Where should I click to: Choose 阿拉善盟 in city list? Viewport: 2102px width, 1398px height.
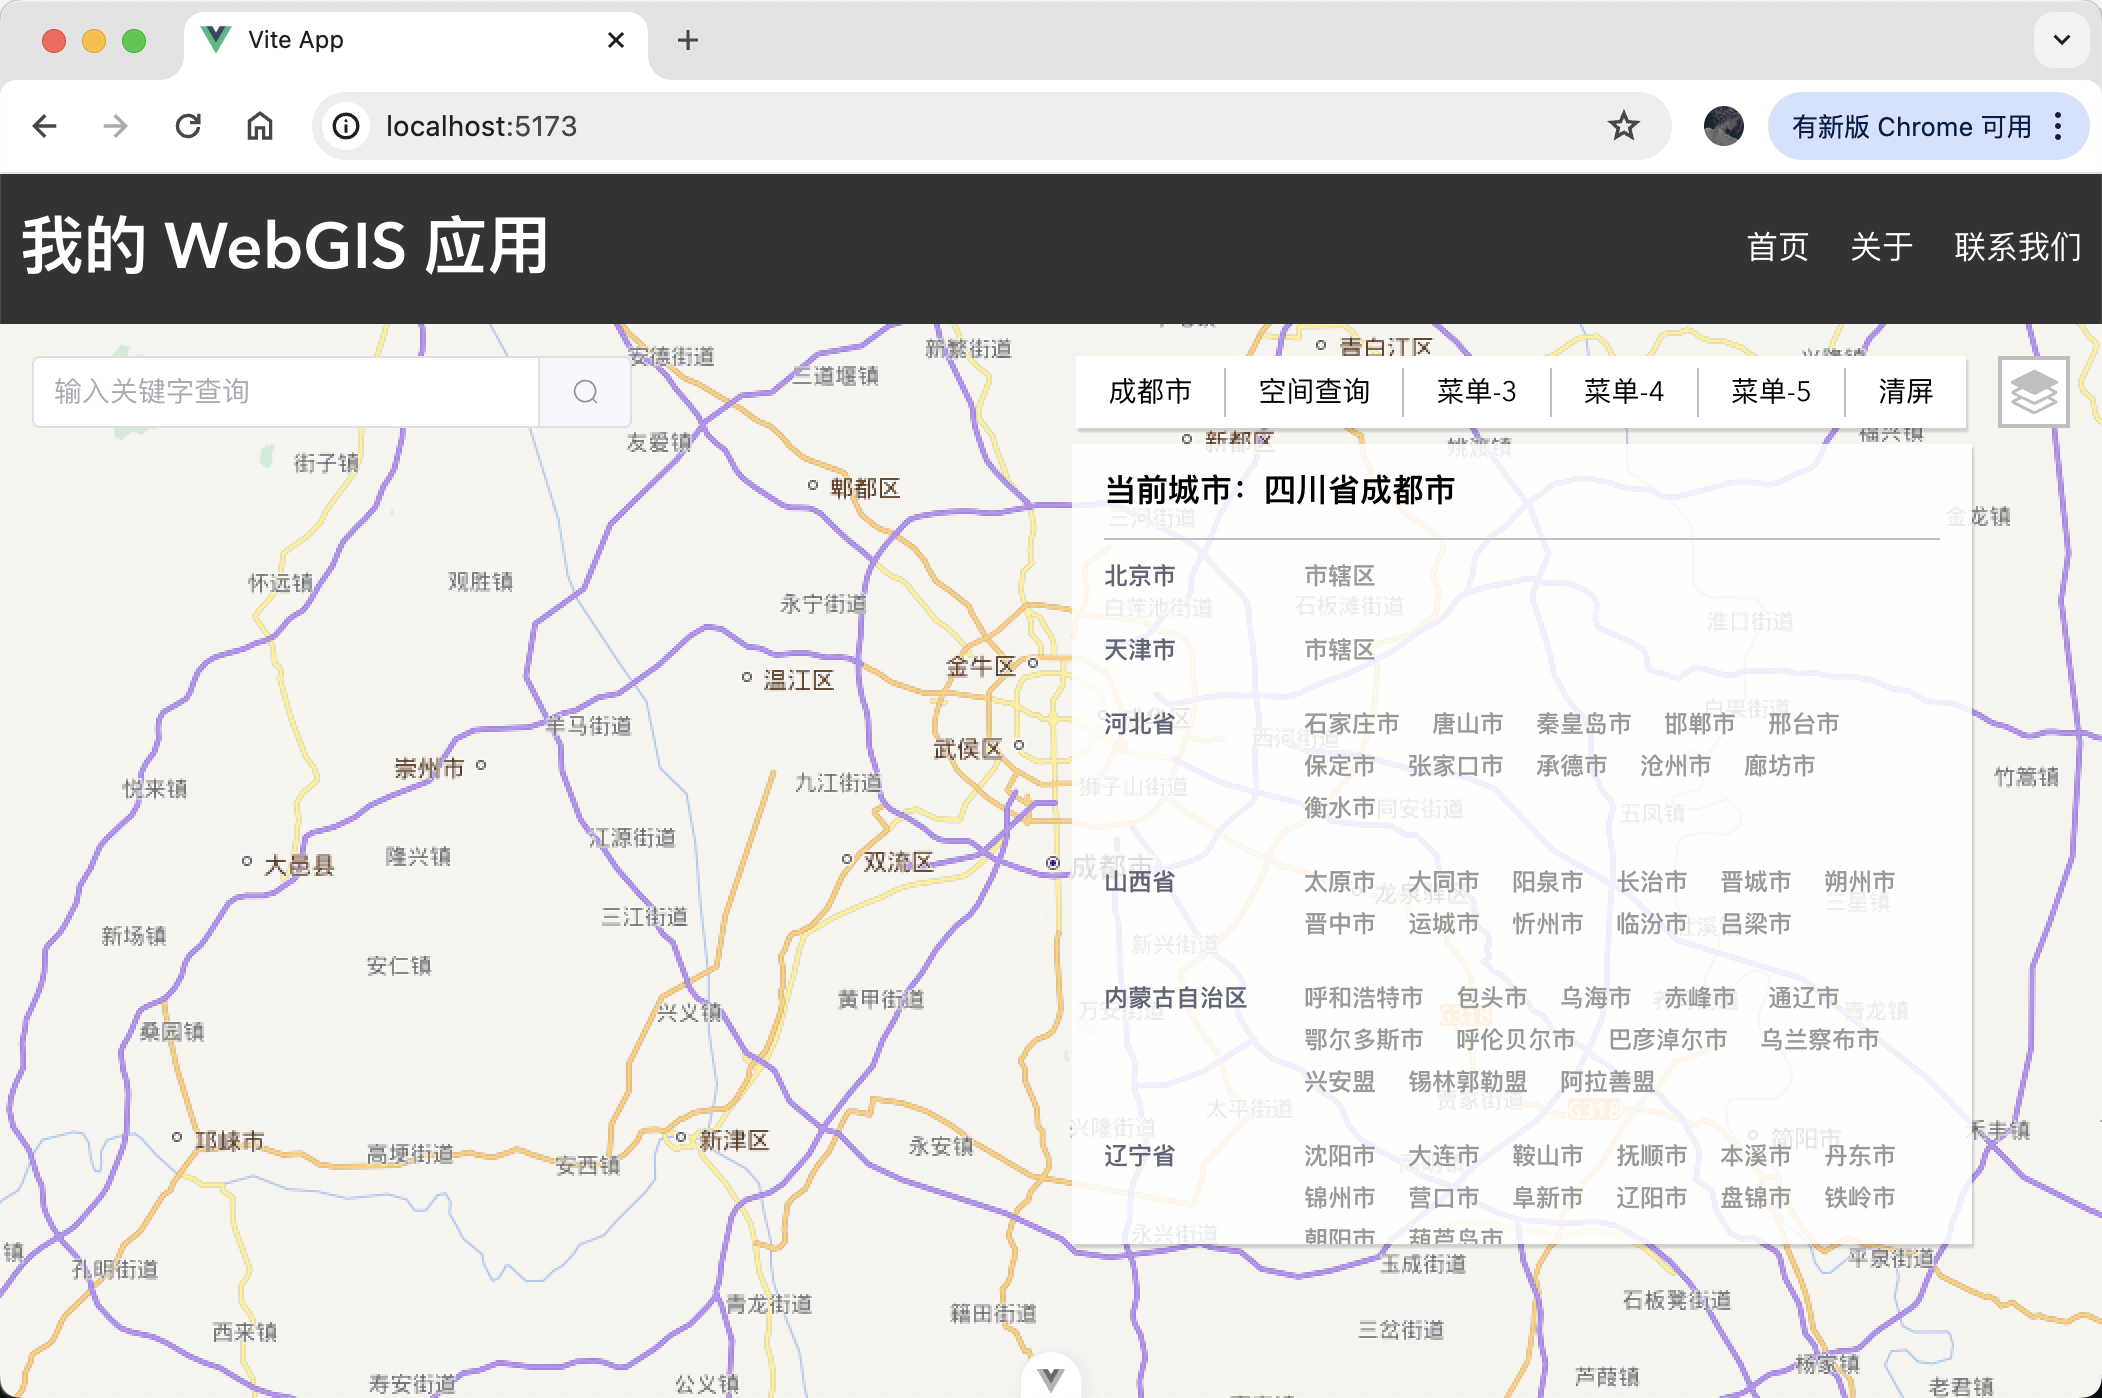tap(1607, 1082)
